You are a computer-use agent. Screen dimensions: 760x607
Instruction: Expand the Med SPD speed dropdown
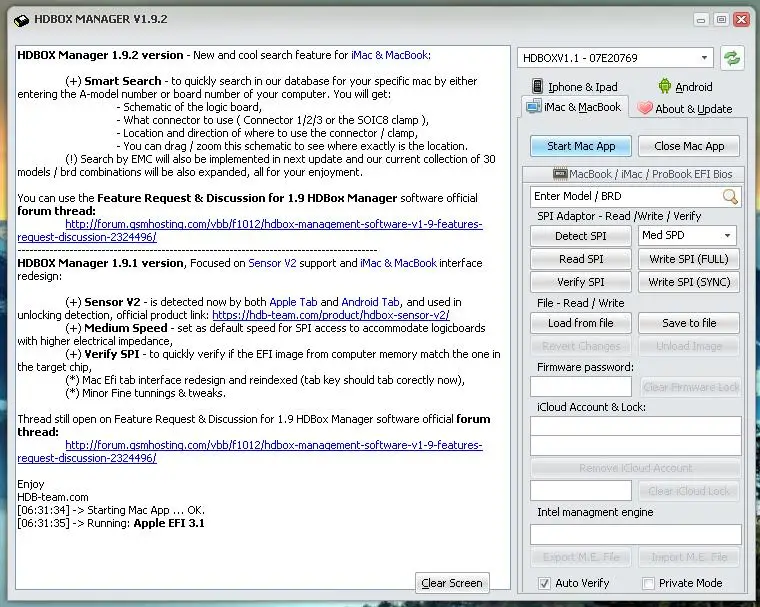687,236
